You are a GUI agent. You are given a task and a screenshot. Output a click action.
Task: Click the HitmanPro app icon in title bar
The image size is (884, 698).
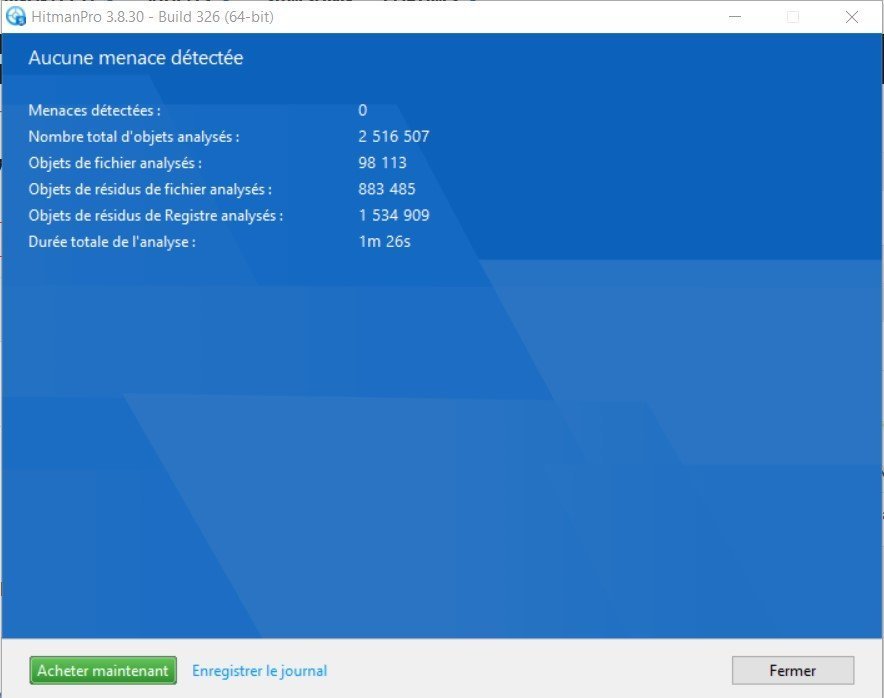[x=15, y=16]
